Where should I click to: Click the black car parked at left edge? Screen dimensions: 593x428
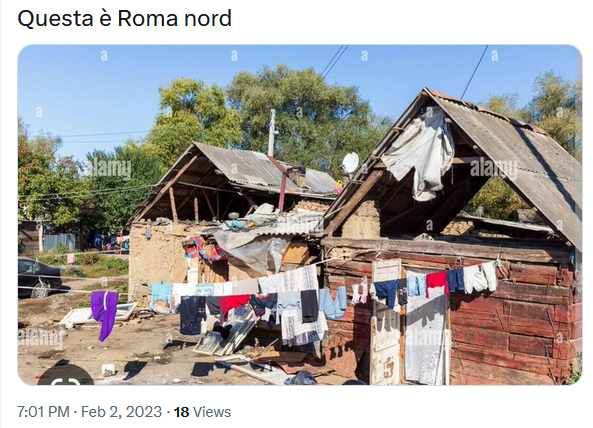coord(39,277)
